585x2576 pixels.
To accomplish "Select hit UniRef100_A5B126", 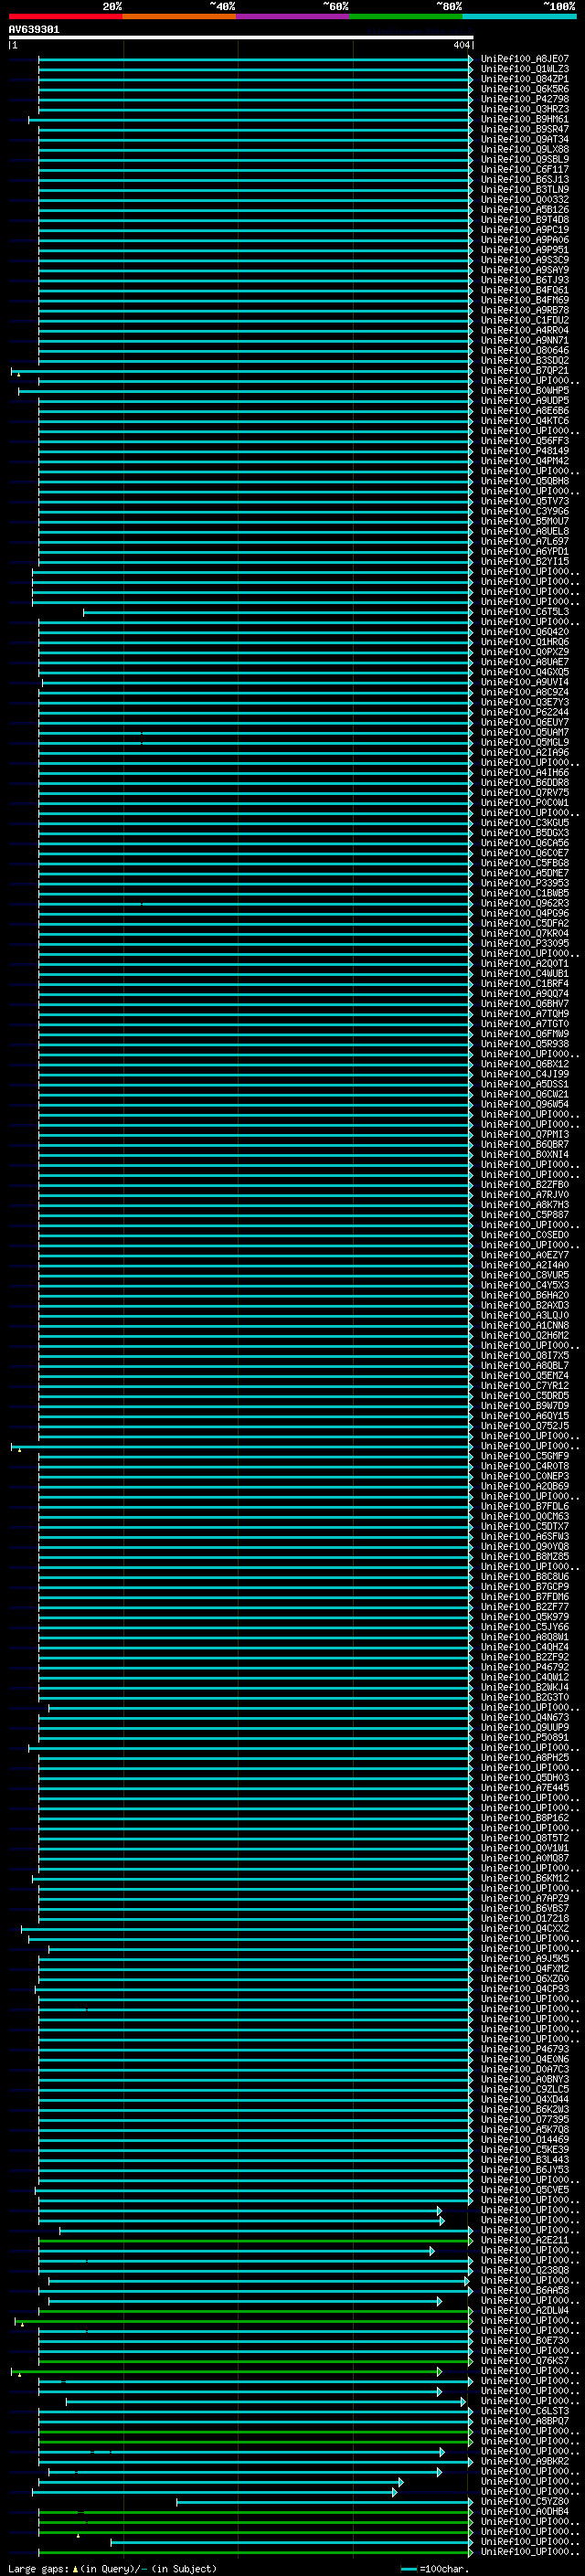I will pos(524,209).
